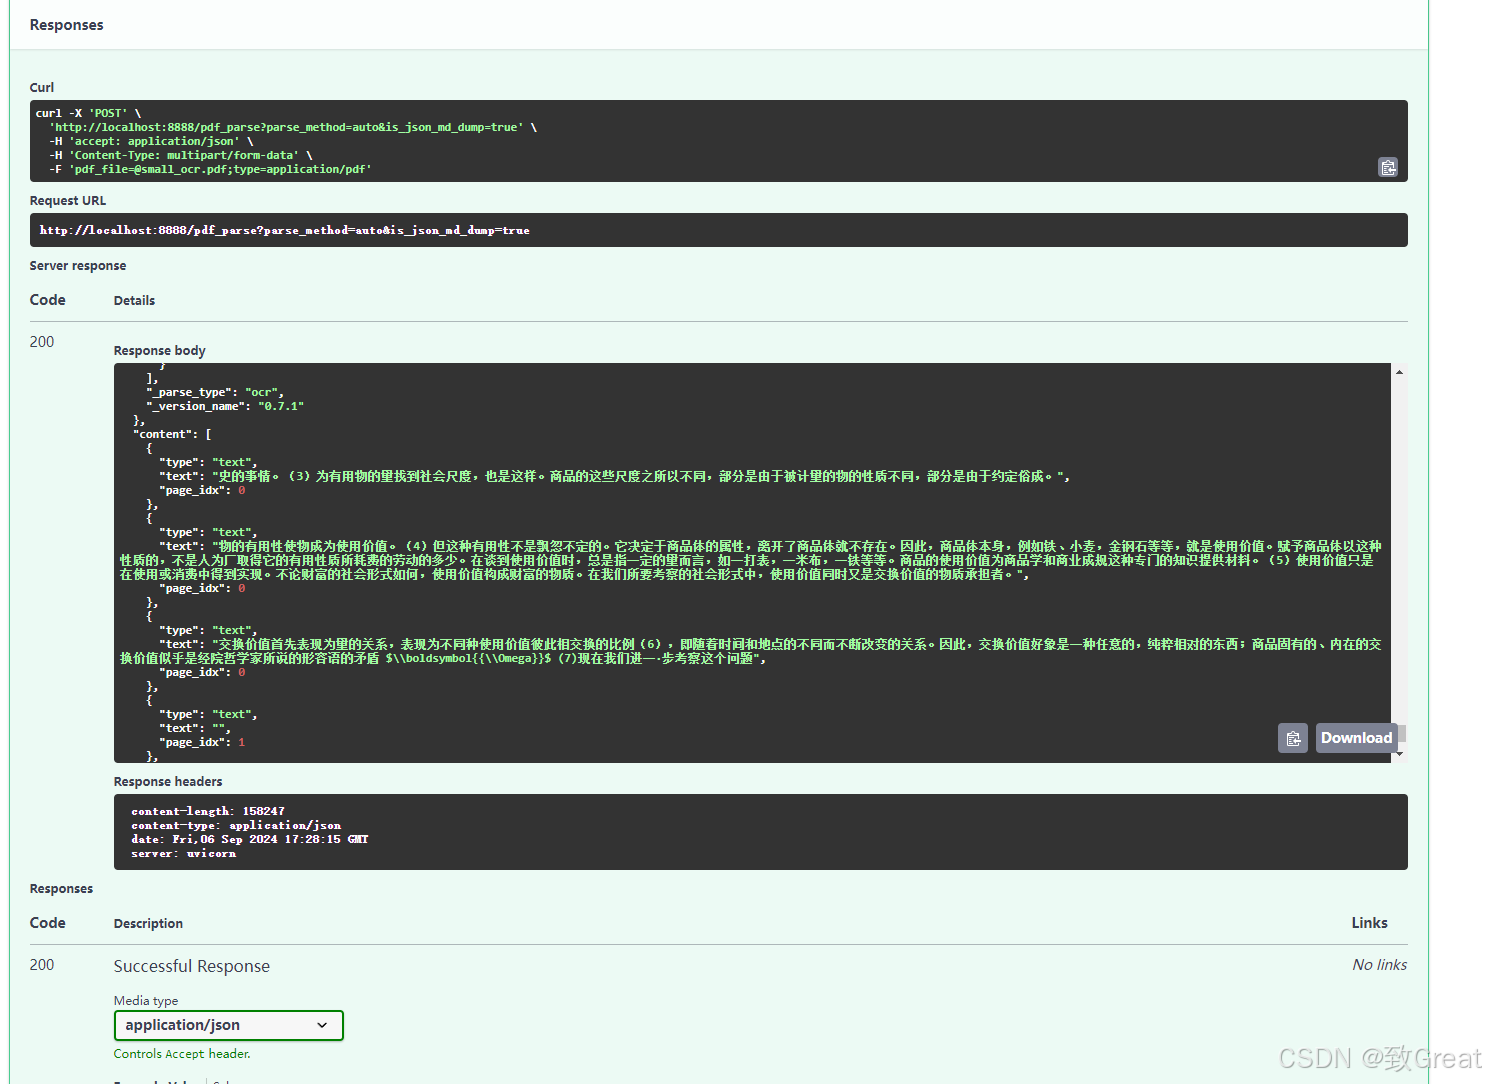
Task: Click the 200 code beside Response body
Action: tap(42, 342)
